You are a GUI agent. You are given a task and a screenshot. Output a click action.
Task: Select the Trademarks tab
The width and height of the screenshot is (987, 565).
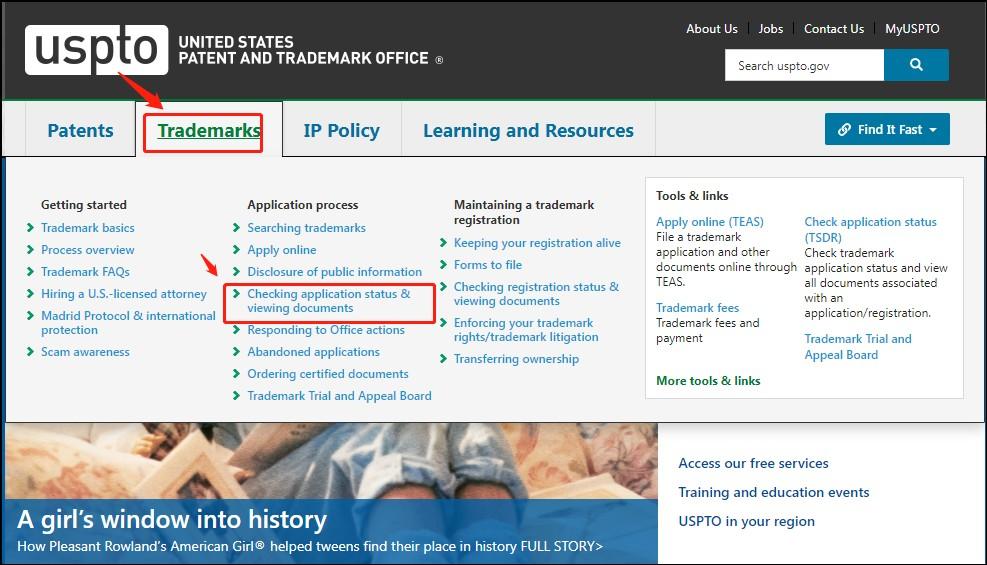click(x=208, y=130)
